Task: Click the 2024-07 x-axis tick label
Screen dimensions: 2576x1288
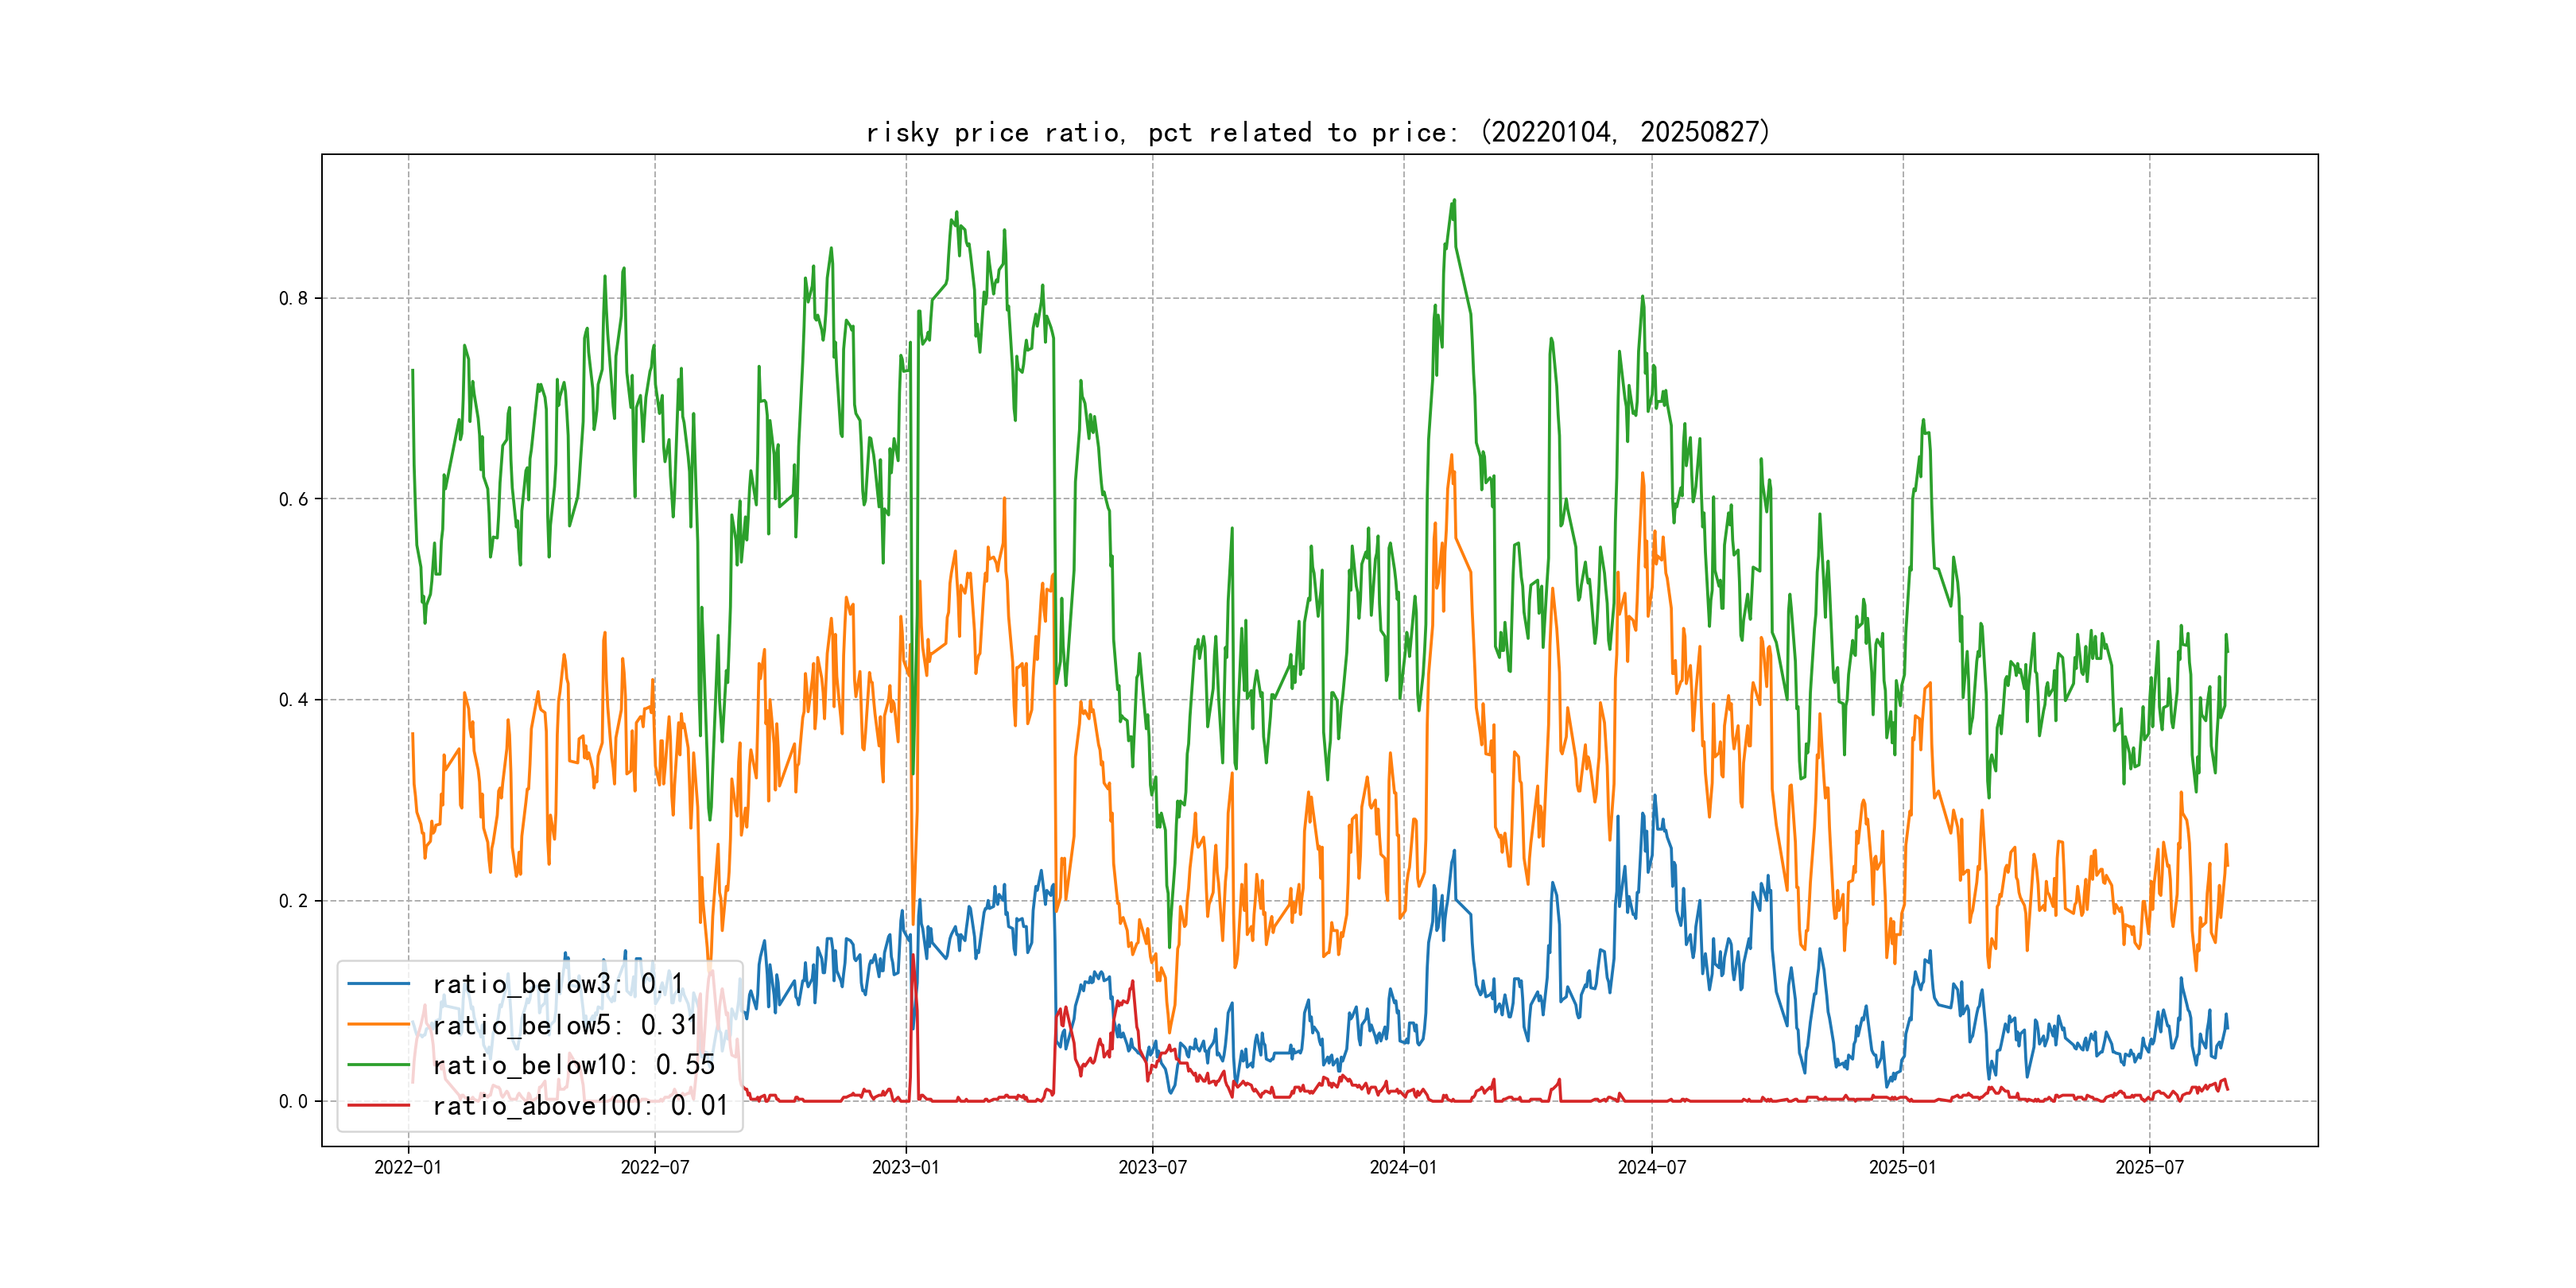Action: [x=1651, y=1167]
